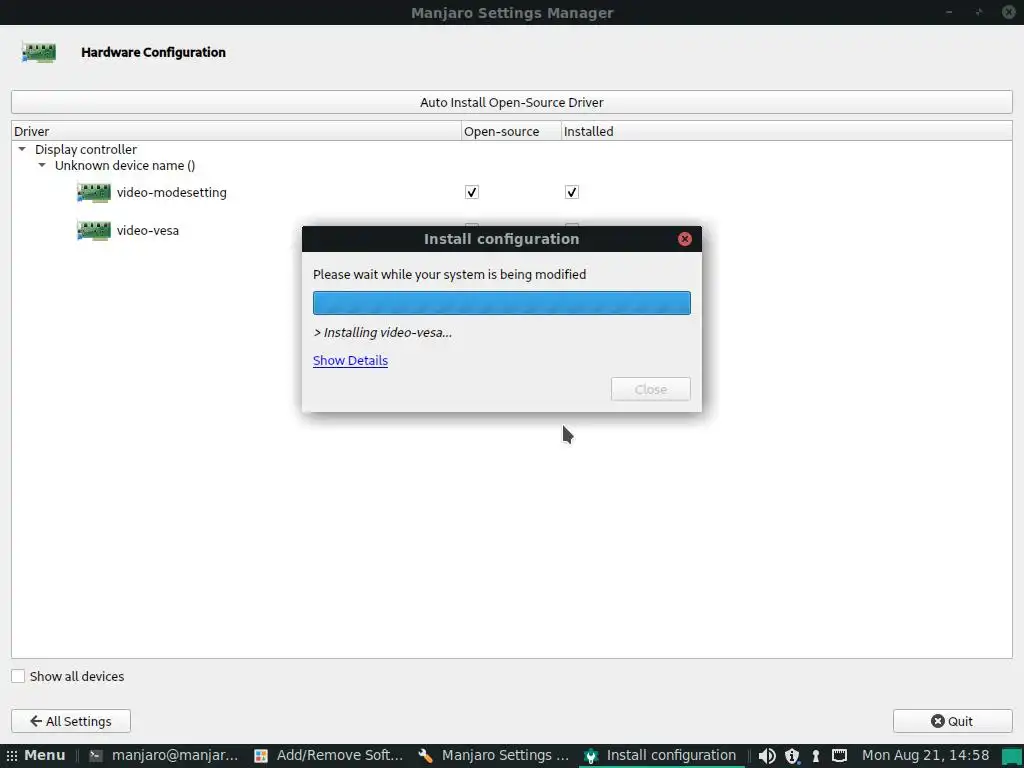Screen dimensions: 1024x768
Task: Click the clock showing Mon Aug 21
Action: pos(925,756)
